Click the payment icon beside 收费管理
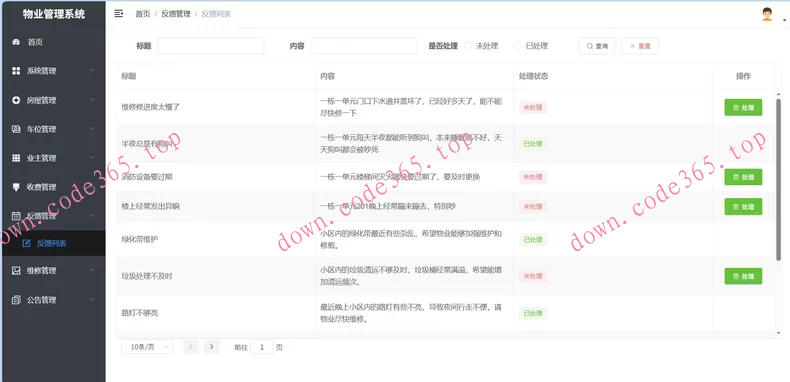The height and width of the screenshot is (382, 790). point(16,187)
